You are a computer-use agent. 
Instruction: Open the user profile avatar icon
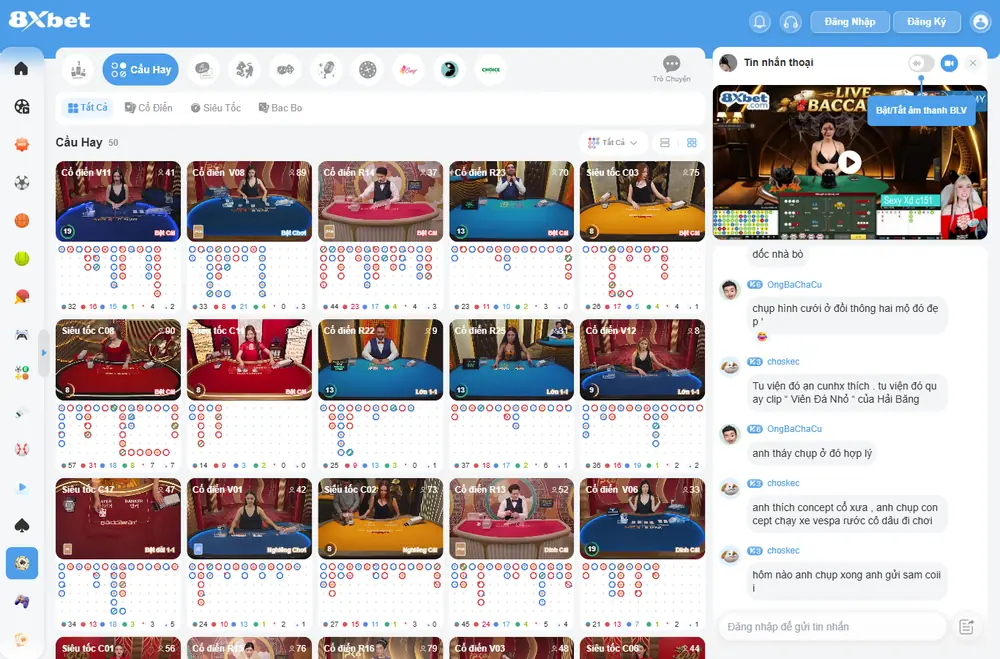(x=980, y=22)
